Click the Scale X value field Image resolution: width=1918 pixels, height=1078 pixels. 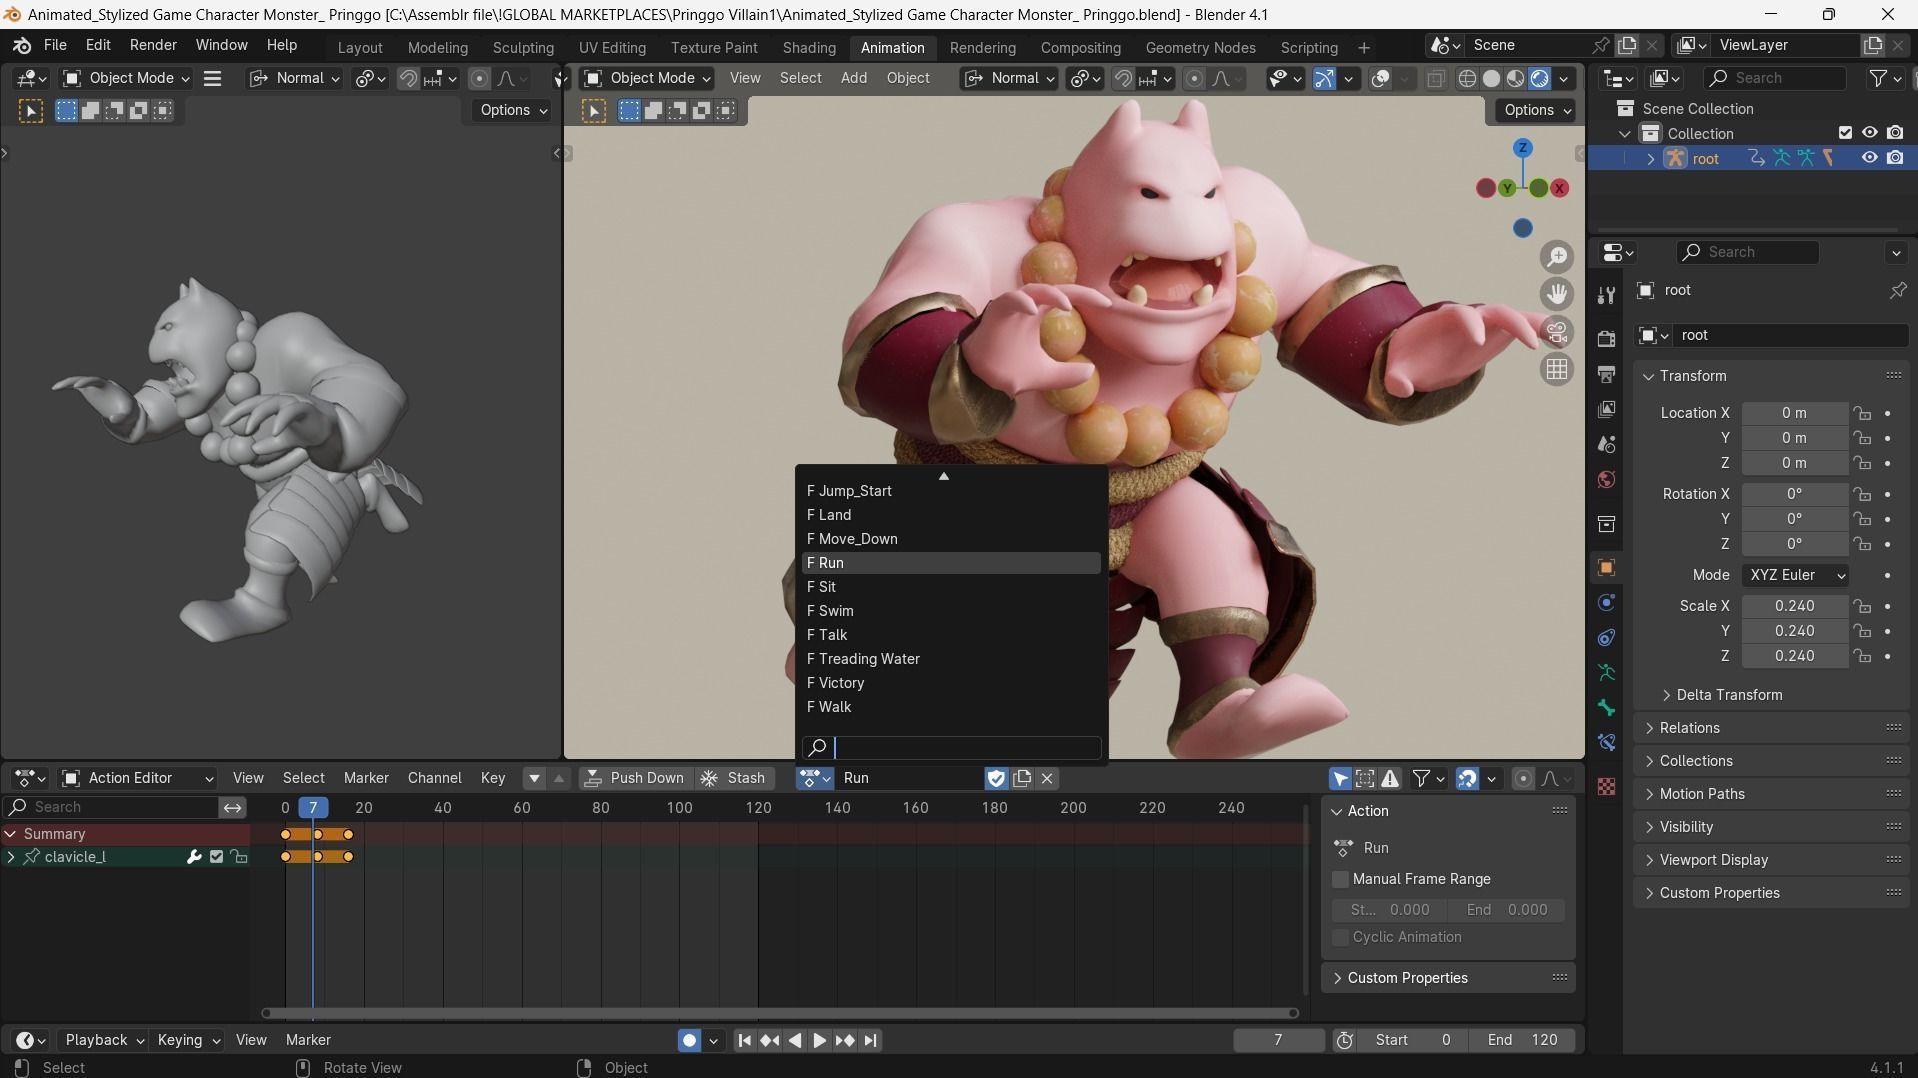click(x=1795, y=606)
